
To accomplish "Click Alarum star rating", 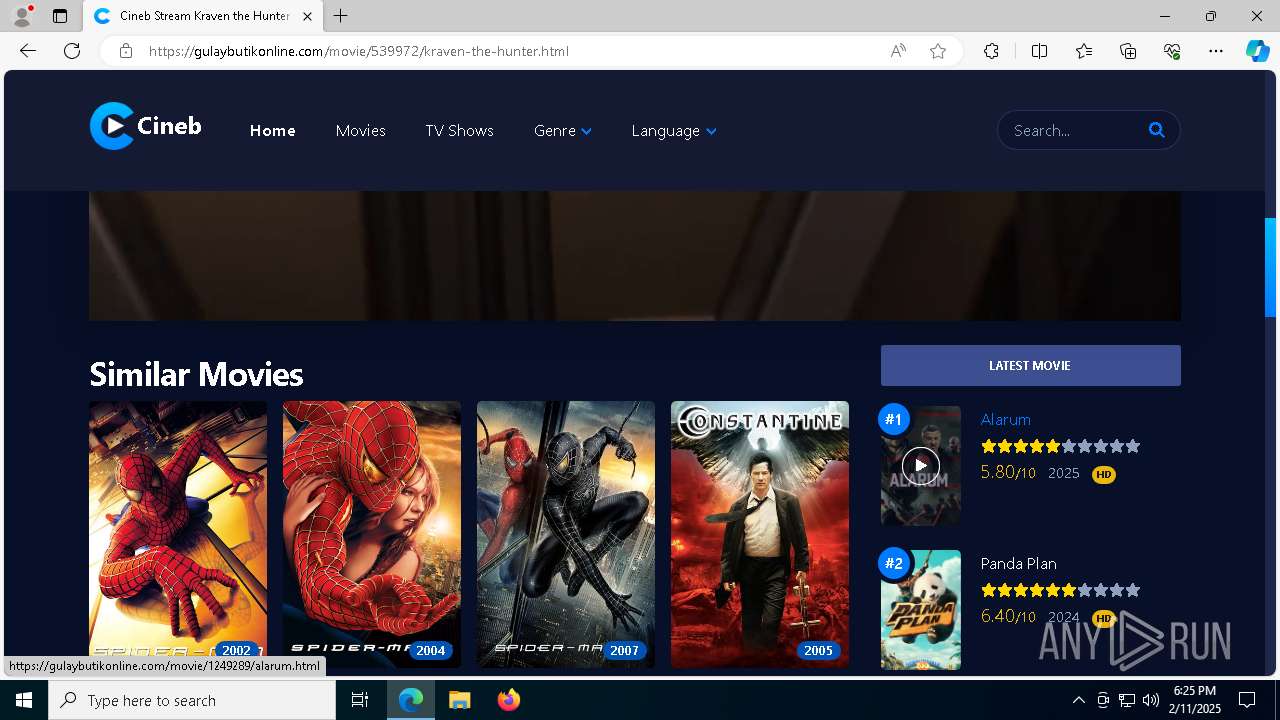I will coord(1060,446).
